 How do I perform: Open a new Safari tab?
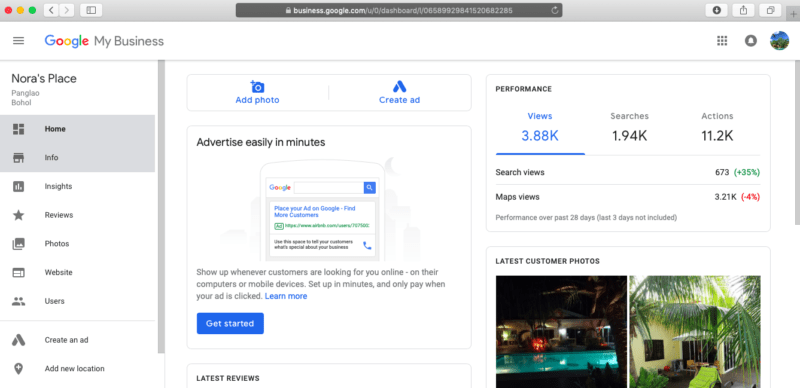[x=794, y=14]
